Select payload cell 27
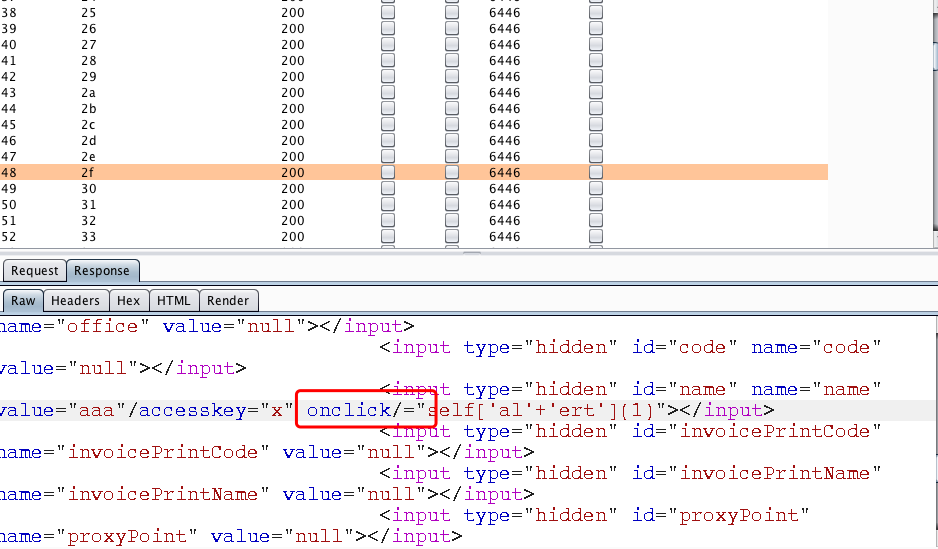 point(89,45)
